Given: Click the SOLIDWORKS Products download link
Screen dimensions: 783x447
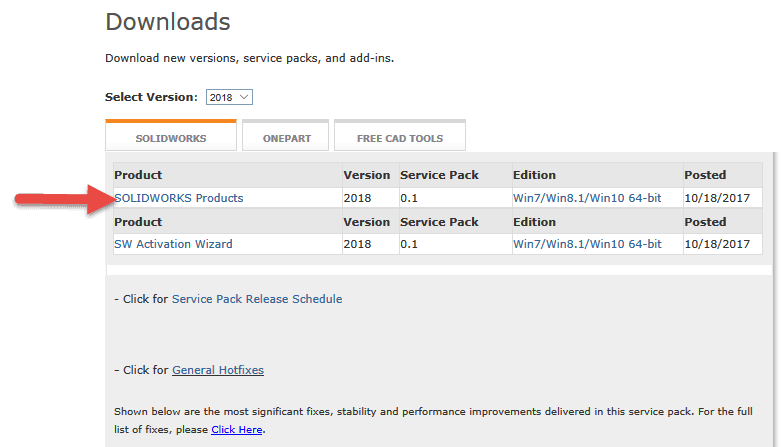Looking at the screenshot, I should pyautogui.click(x=179, y=198).
